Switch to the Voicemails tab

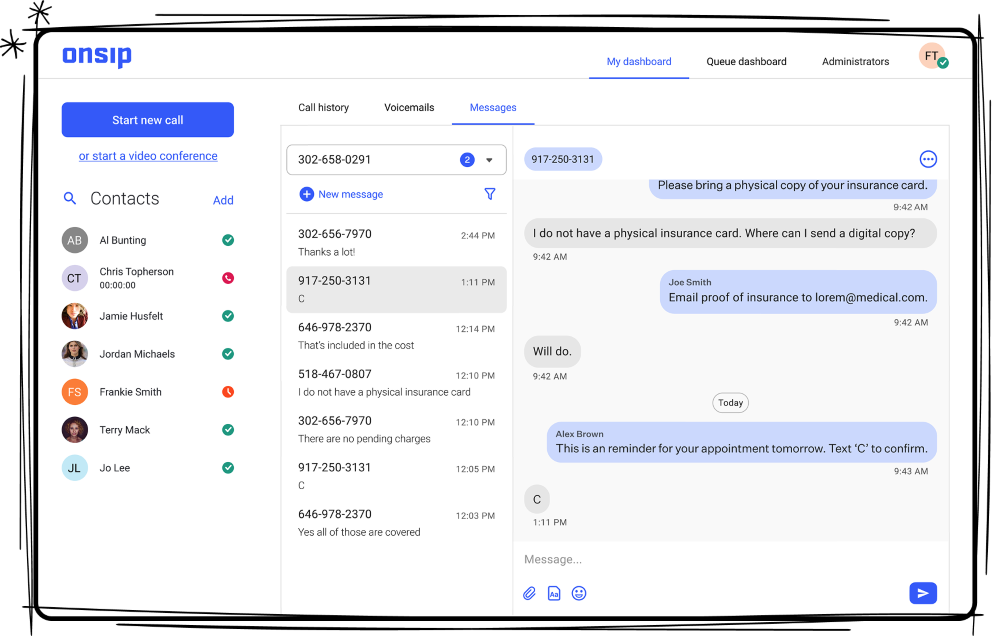click(409, 107)
